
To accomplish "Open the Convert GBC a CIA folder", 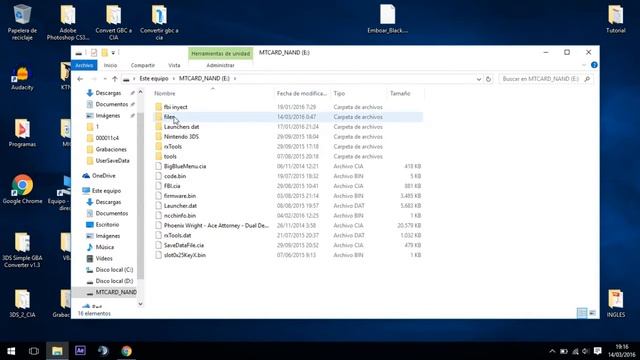I will point(113,22).
